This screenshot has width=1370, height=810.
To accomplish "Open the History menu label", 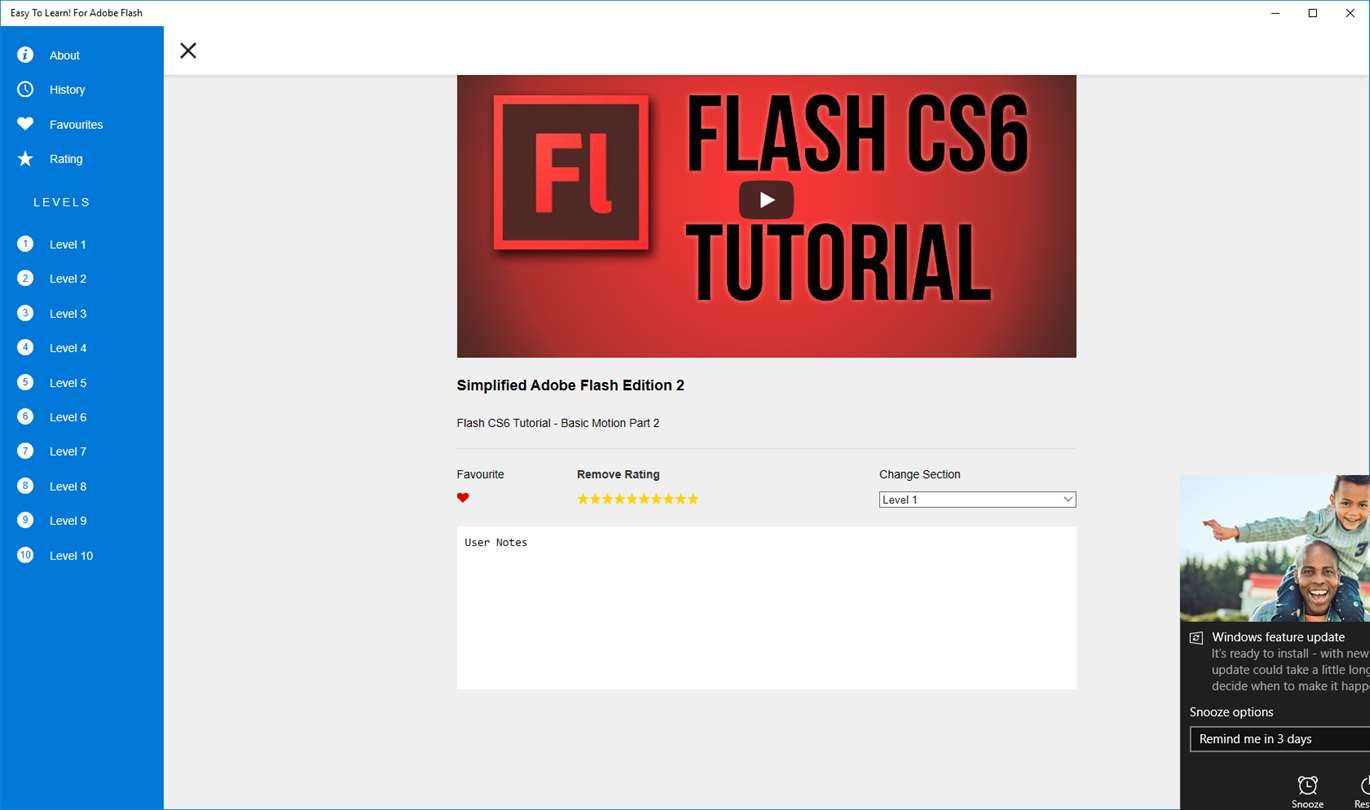I will pyautogui.click(x=67, y=90).
